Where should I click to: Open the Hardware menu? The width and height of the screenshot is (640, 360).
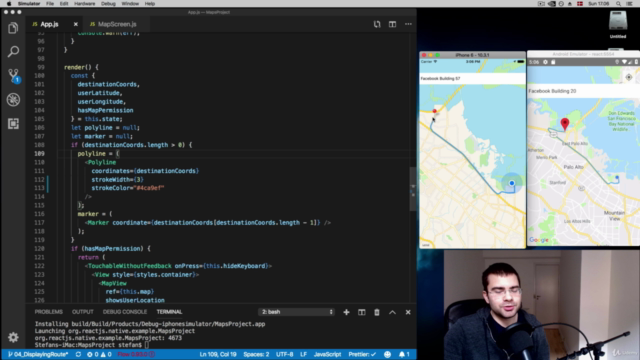(84, 4)
